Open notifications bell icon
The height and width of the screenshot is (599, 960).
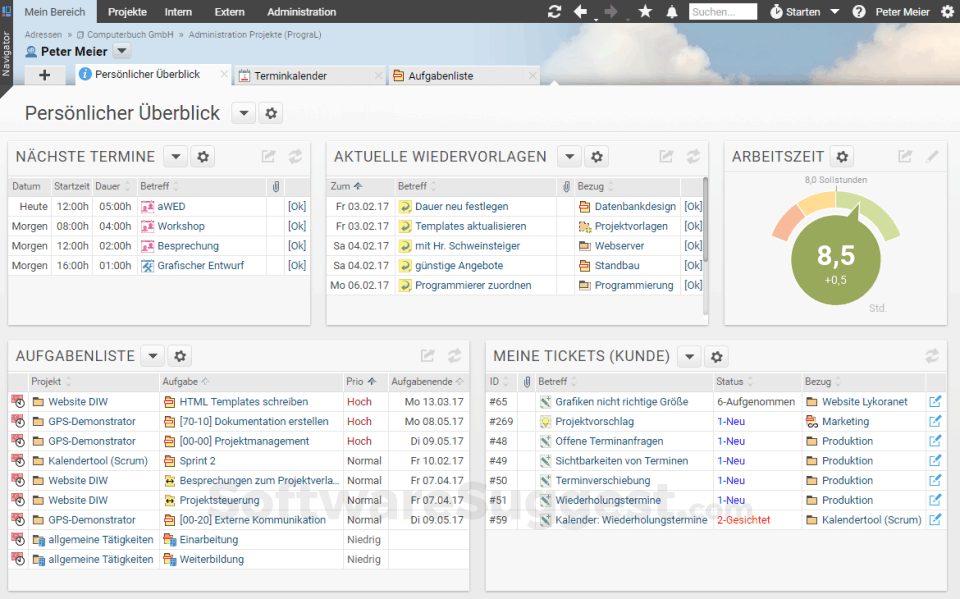point(671,12)
